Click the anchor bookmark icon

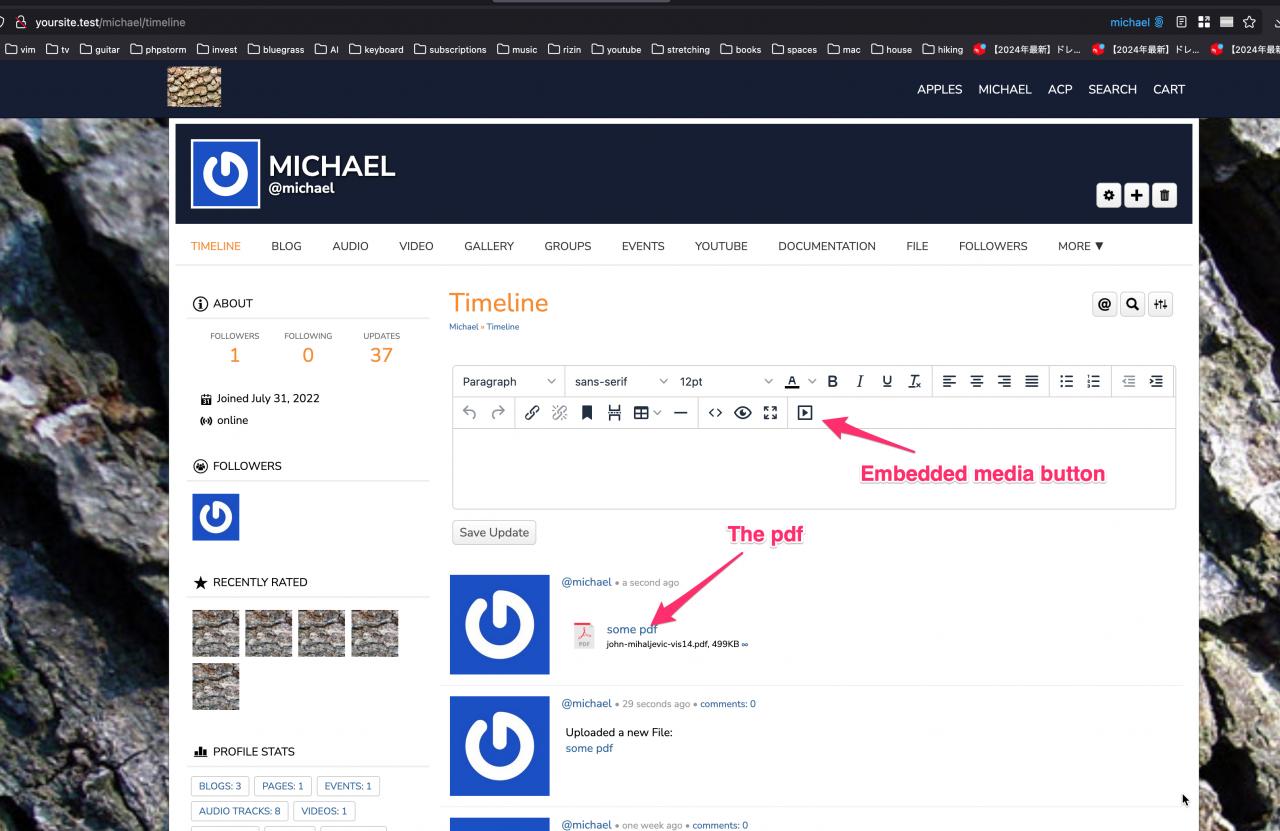[x=587, y=413]
